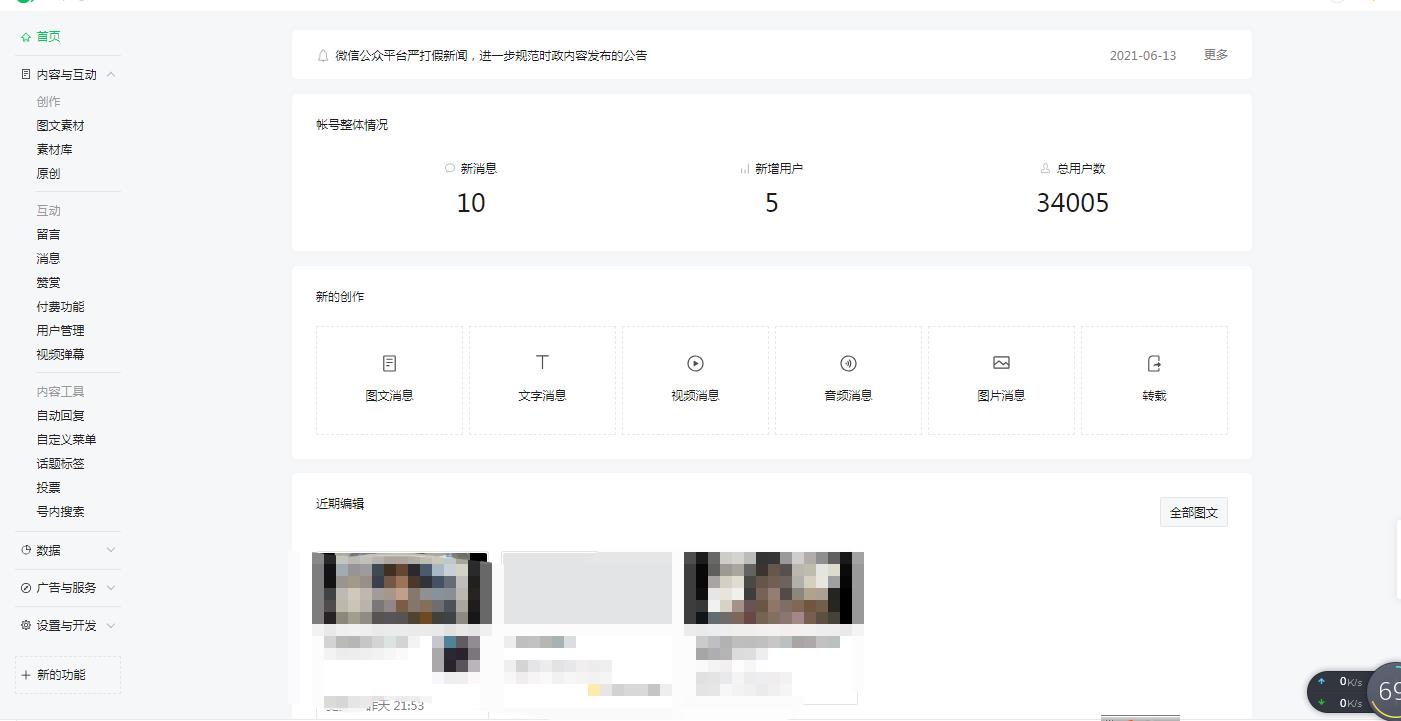Click the 内容与互动 section icon
The width and height of the screenshot is (1401, 721).
[x=26, y=74]
